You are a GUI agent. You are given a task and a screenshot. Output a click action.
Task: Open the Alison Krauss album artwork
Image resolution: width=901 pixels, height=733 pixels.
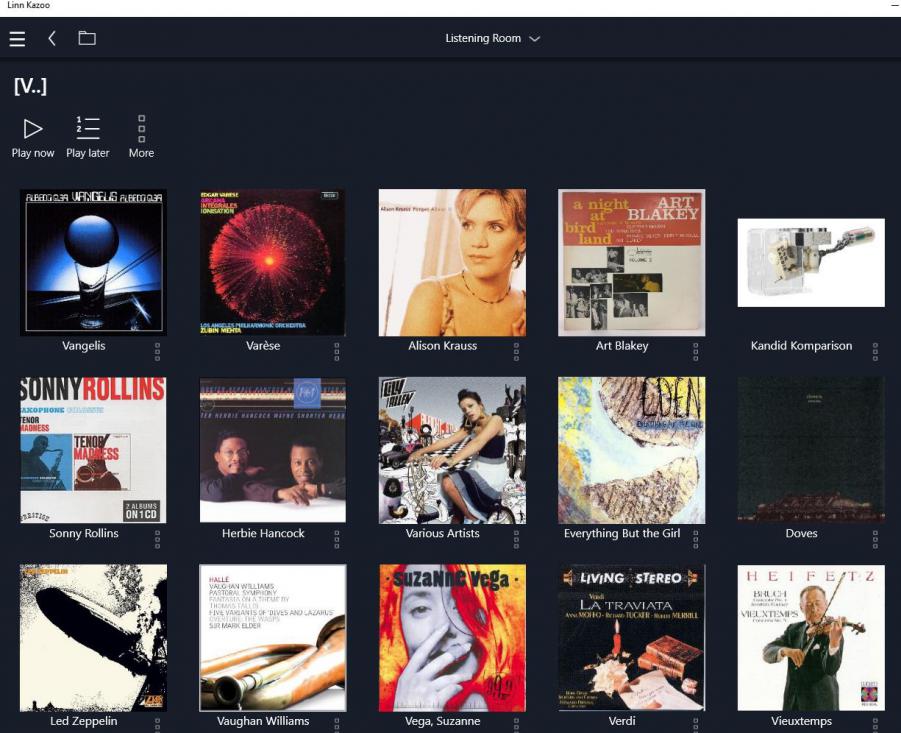(x=452, y=262)
